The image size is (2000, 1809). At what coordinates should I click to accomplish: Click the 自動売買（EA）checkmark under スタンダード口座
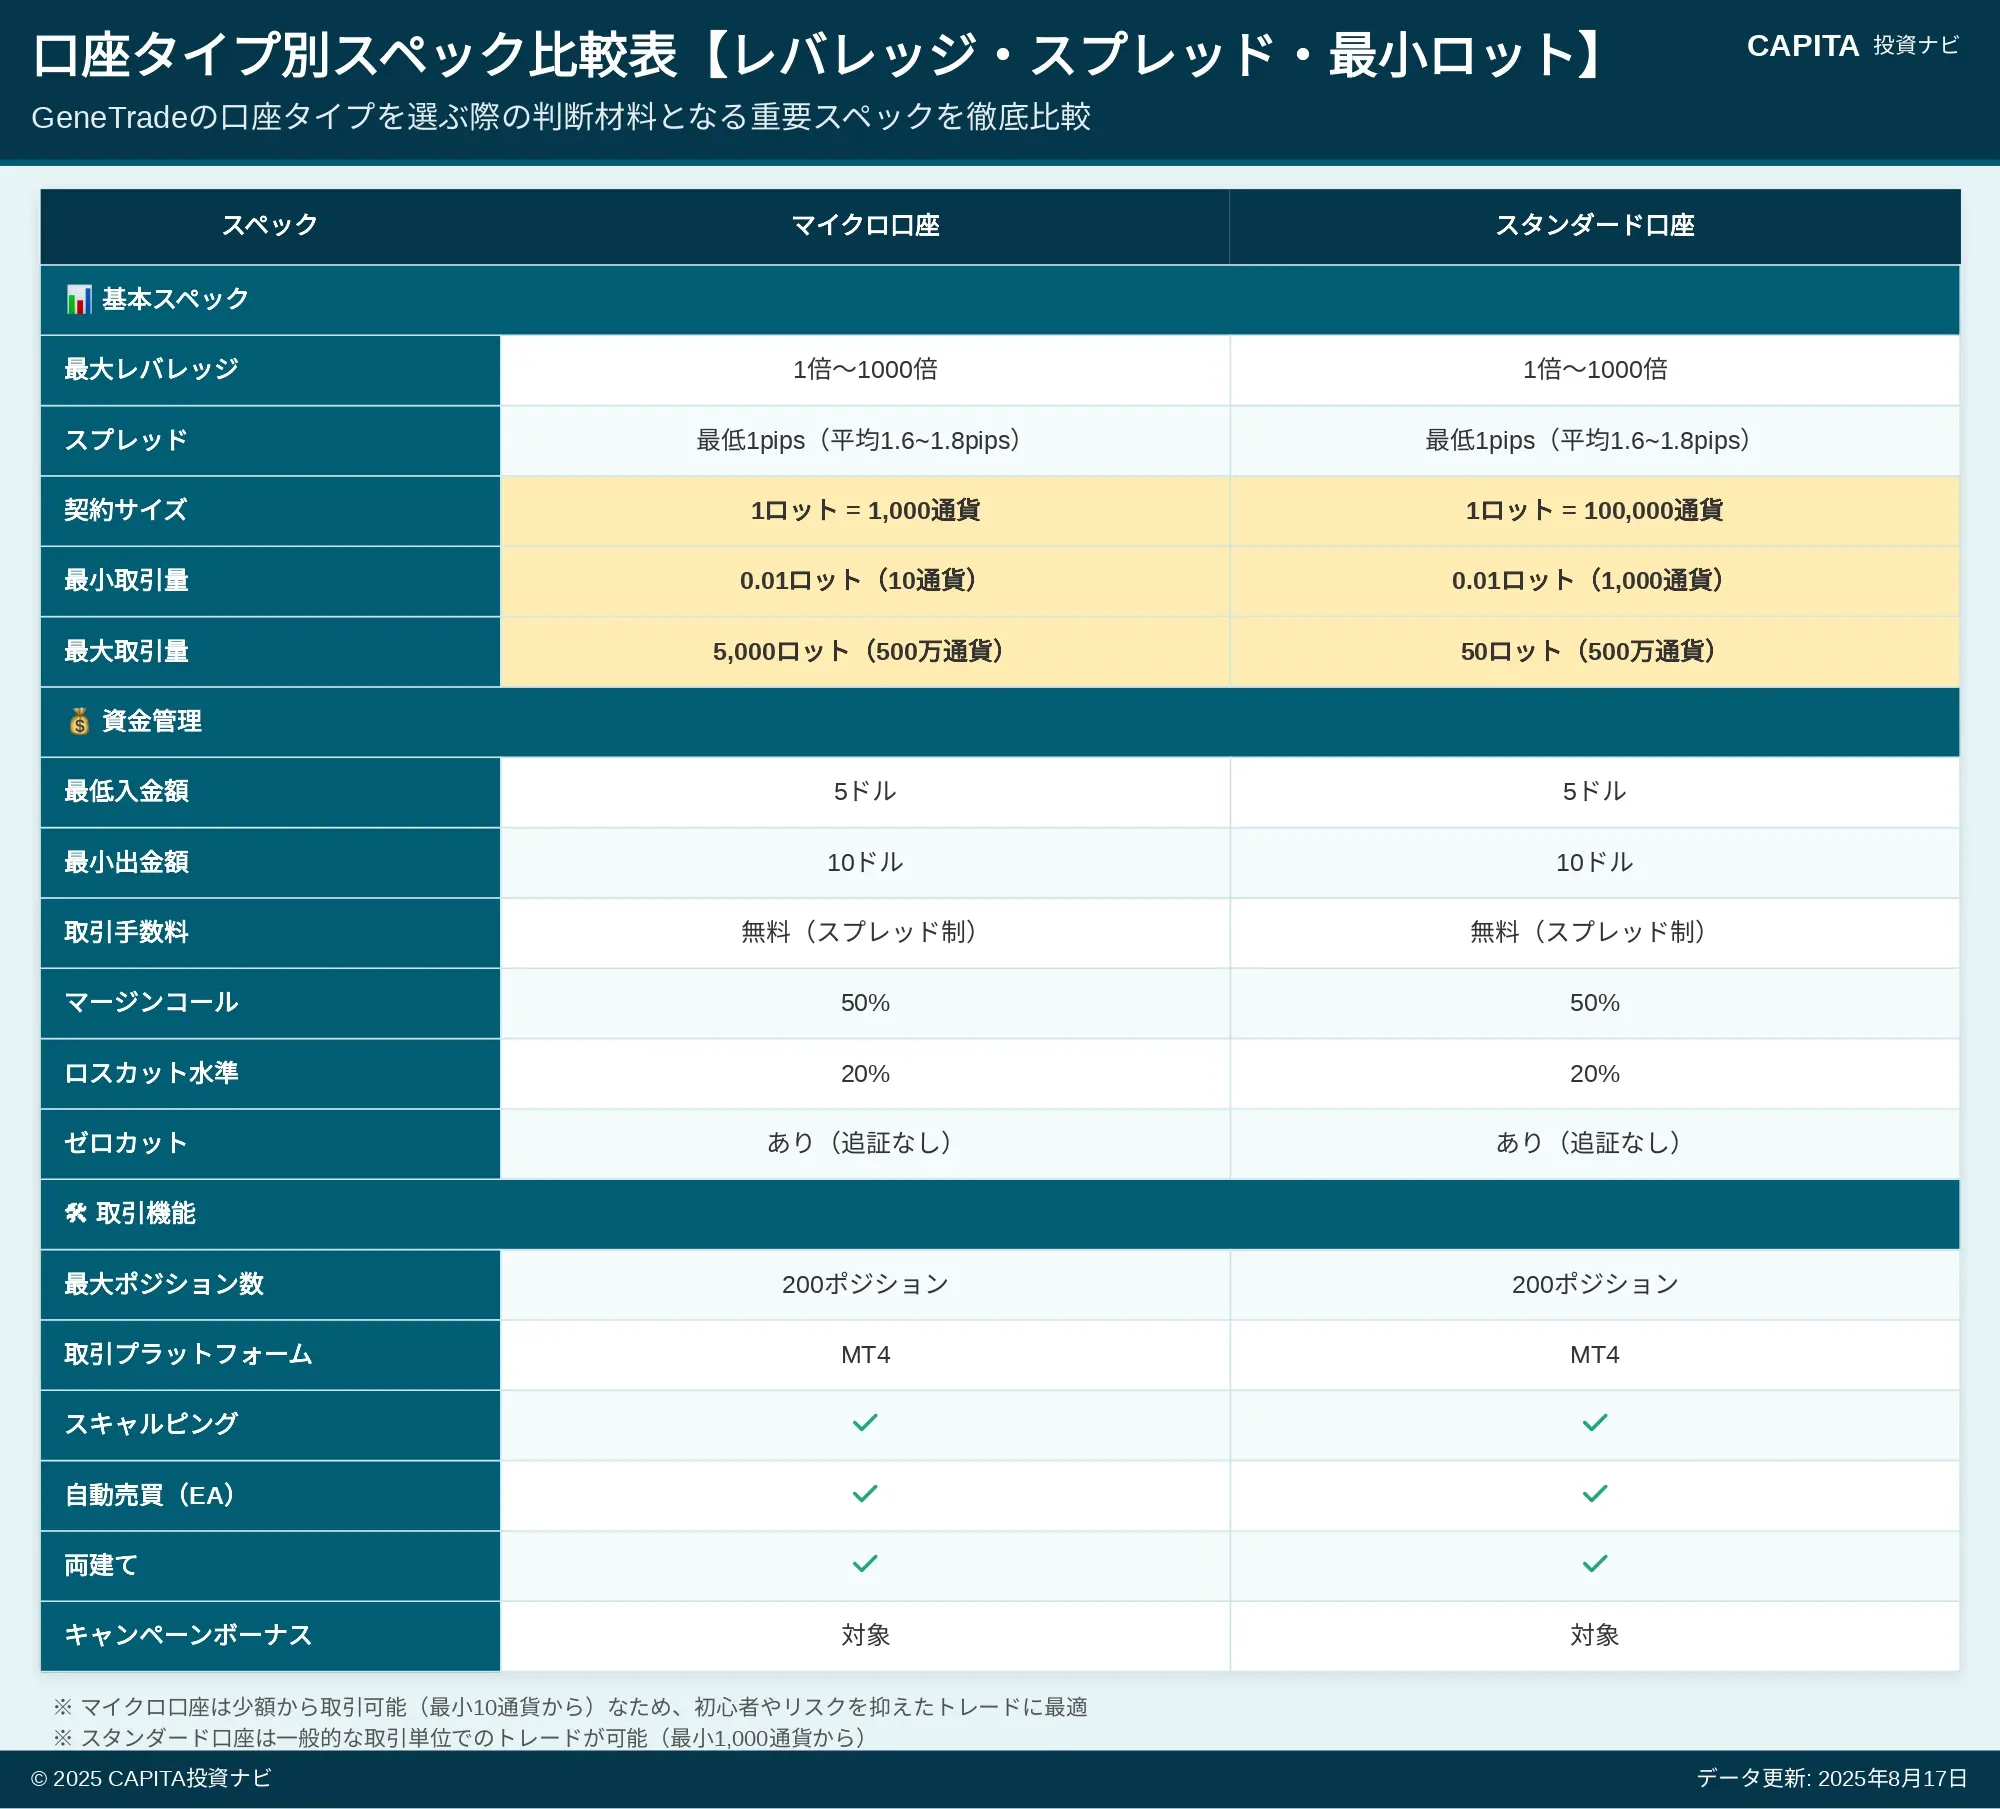[x=1595, y=1493]
